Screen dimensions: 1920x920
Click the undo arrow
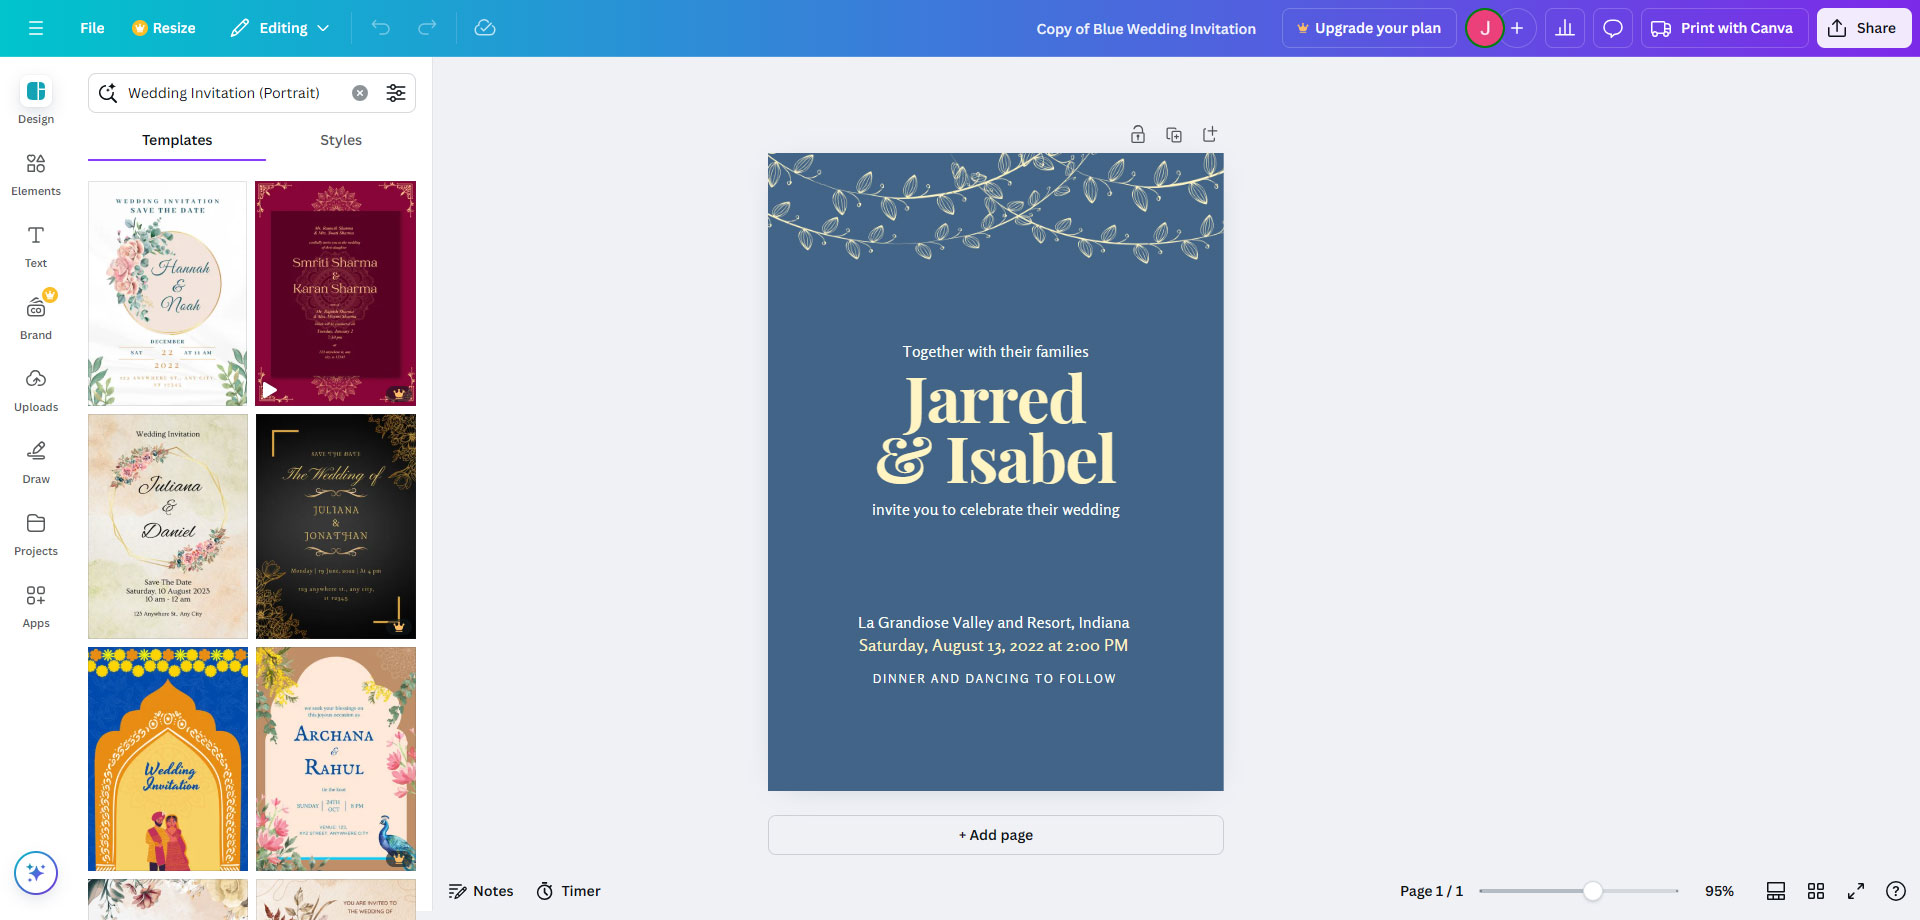(x=381, y=28)
